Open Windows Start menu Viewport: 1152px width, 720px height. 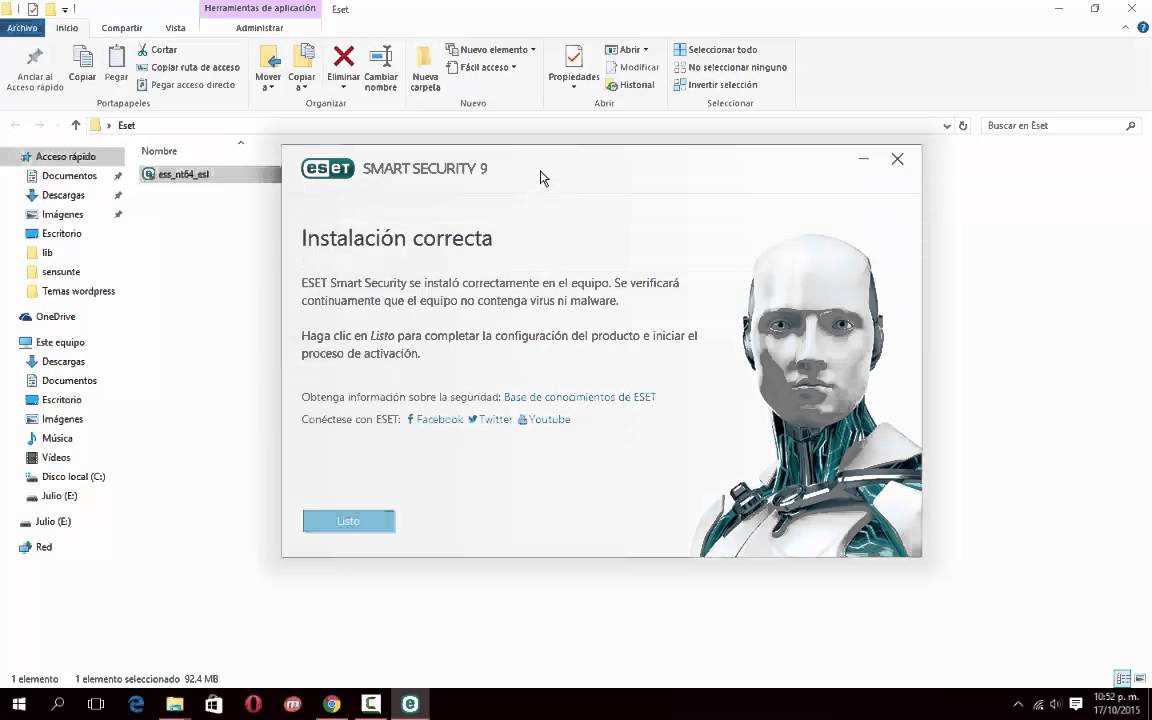(19, 704)
